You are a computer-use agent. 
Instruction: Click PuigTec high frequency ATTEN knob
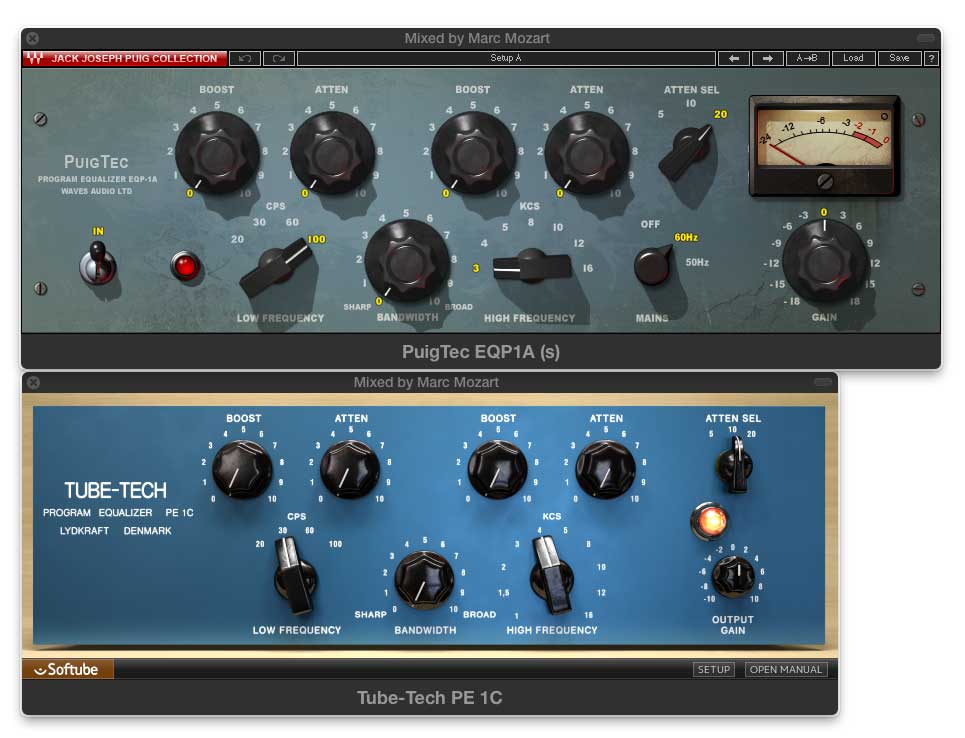point(587,153)
